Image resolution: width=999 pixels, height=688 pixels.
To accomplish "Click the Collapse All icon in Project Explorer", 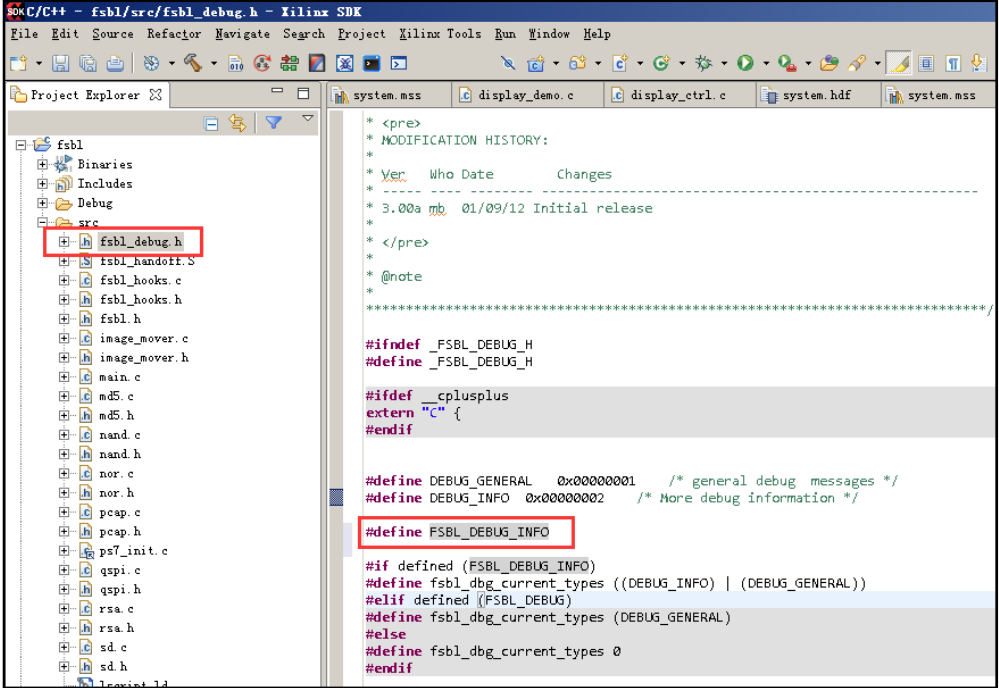I will 211,124.
